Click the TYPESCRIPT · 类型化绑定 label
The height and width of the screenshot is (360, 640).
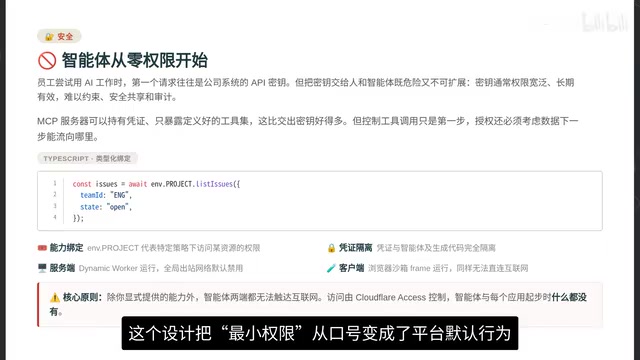click(87, 158)
